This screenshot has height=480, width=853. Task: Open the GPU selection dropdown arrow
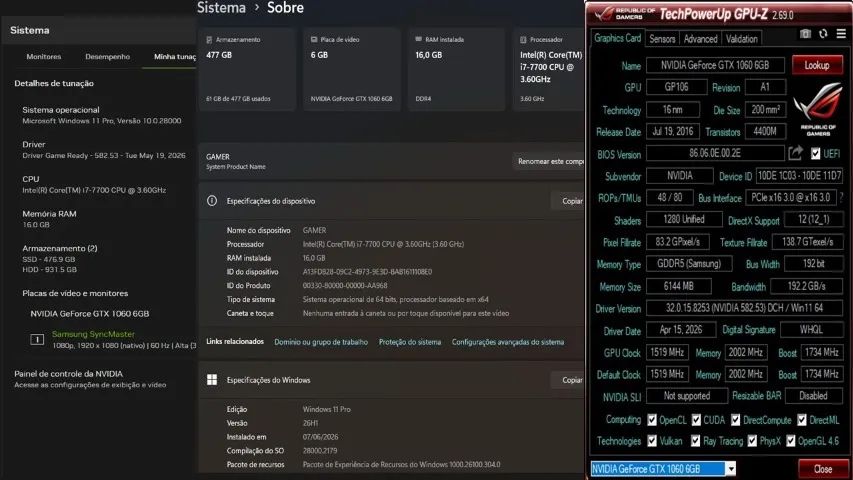click(731, 469)
